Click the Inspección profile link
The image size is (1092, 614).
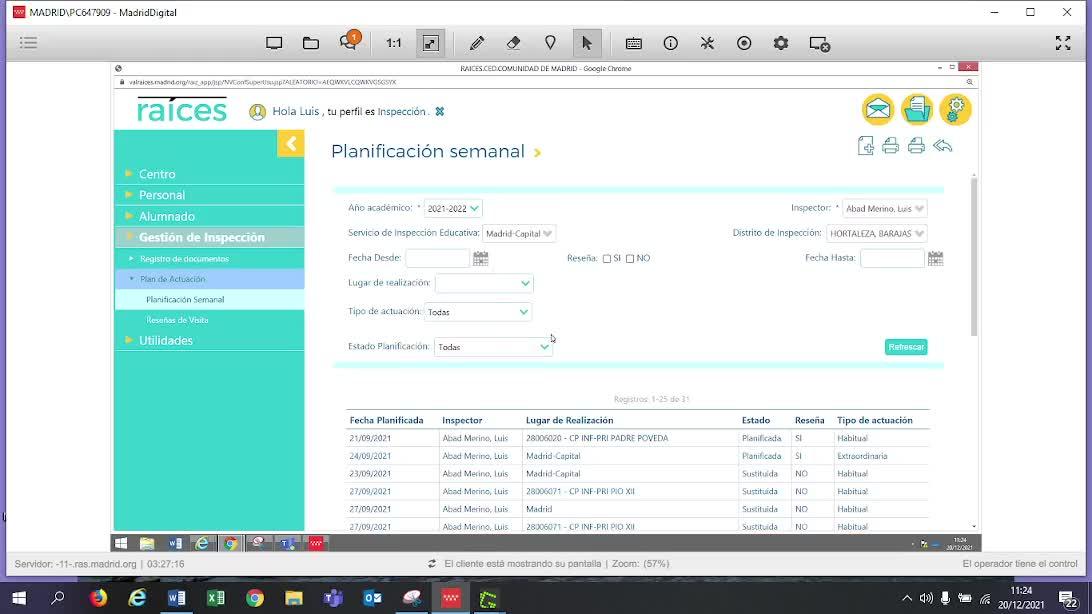click(x=401, y=112)
